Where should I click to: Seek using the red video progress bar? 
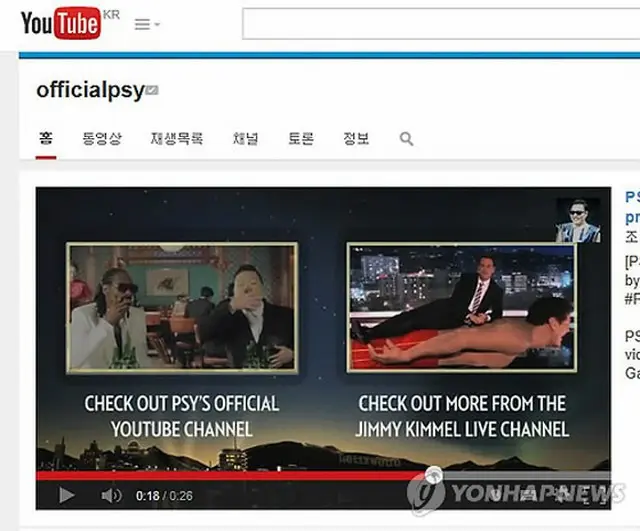(x=323, y=475)
